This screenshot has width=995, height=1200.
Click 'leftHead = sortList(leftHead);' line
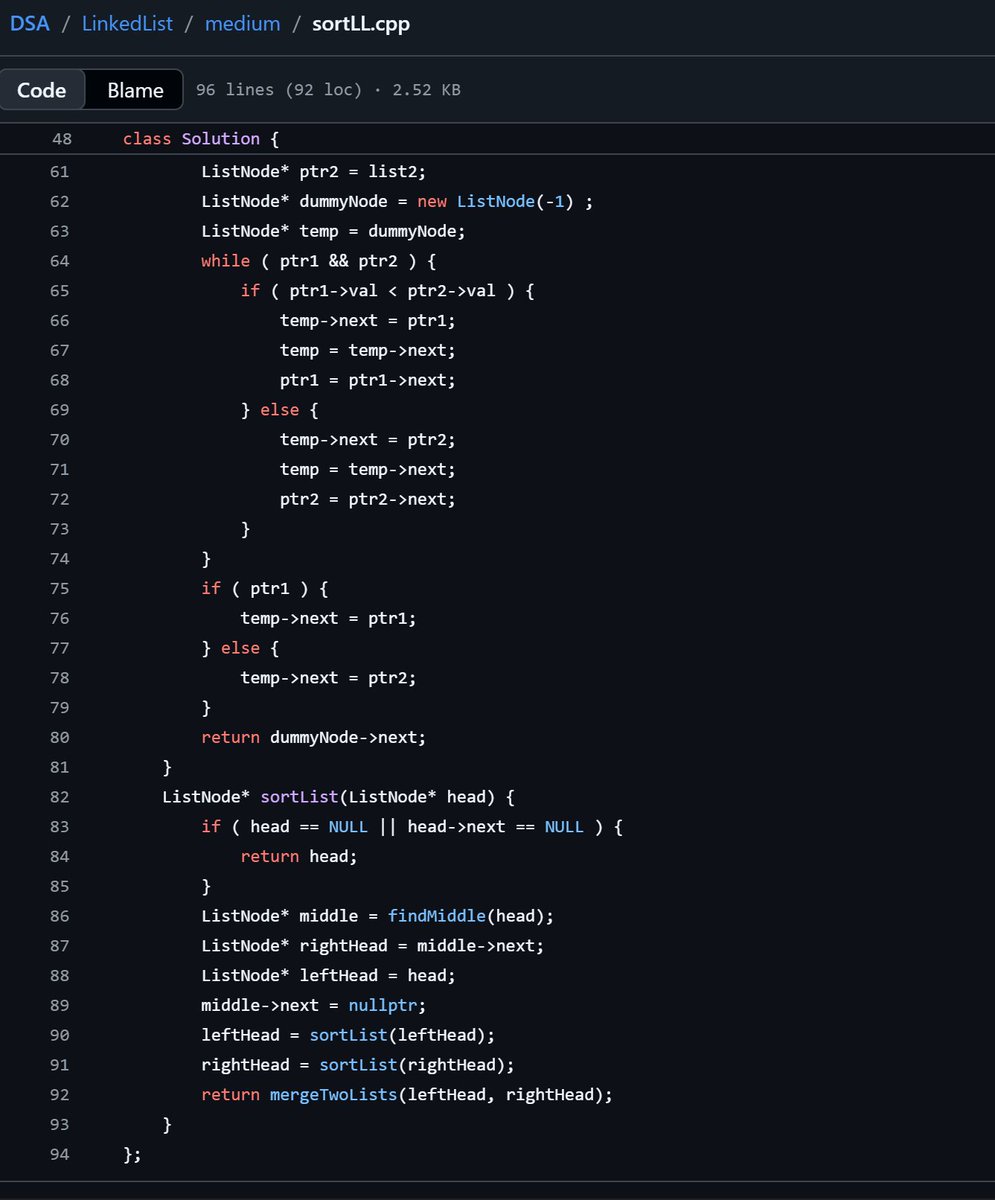pos(349,1035)
